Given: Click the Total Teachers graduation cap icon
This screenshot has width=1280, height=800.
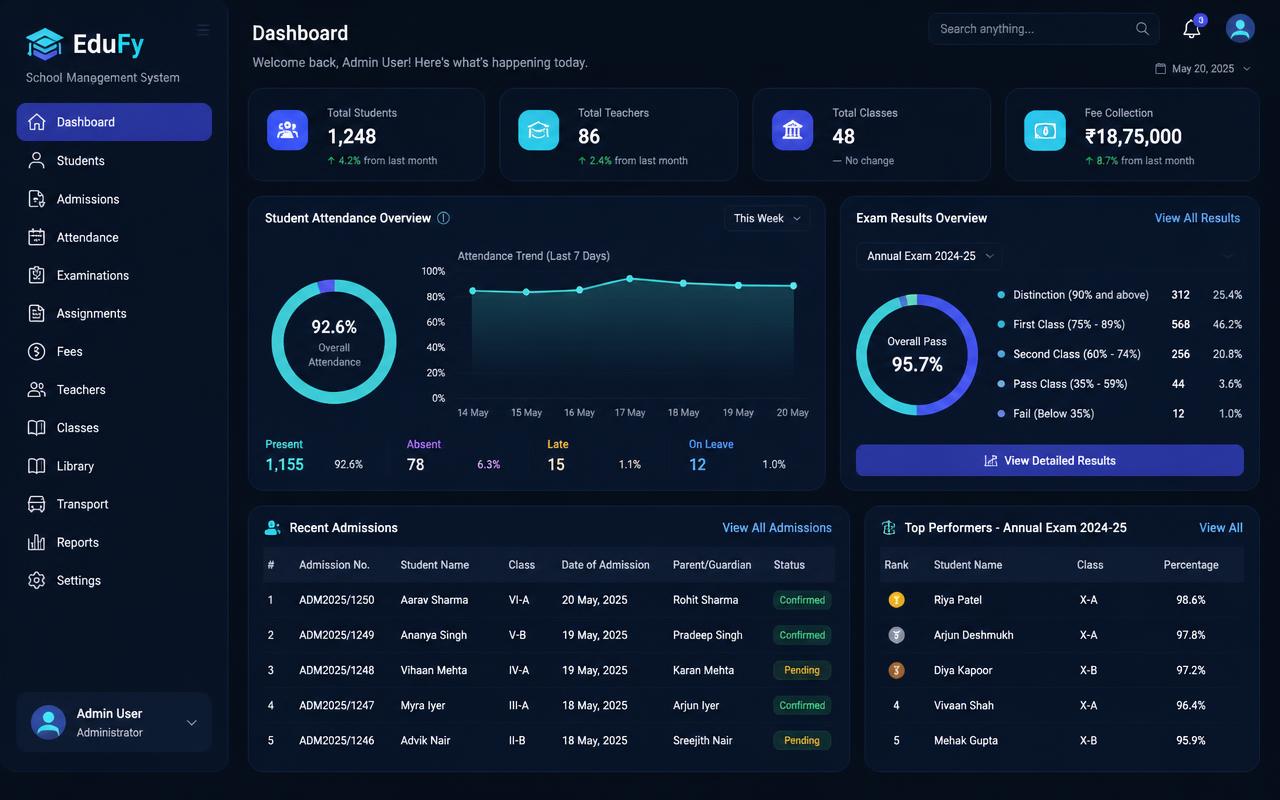Looking at the screenshot, I should pyautogui.click(x=538, y=130).
